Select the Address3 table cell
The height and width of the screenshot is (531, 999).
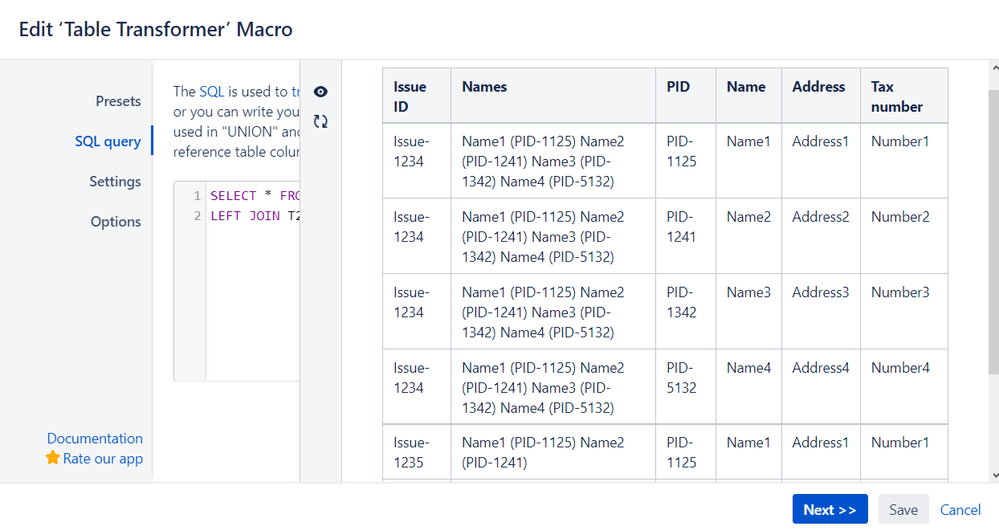(820, 292)
